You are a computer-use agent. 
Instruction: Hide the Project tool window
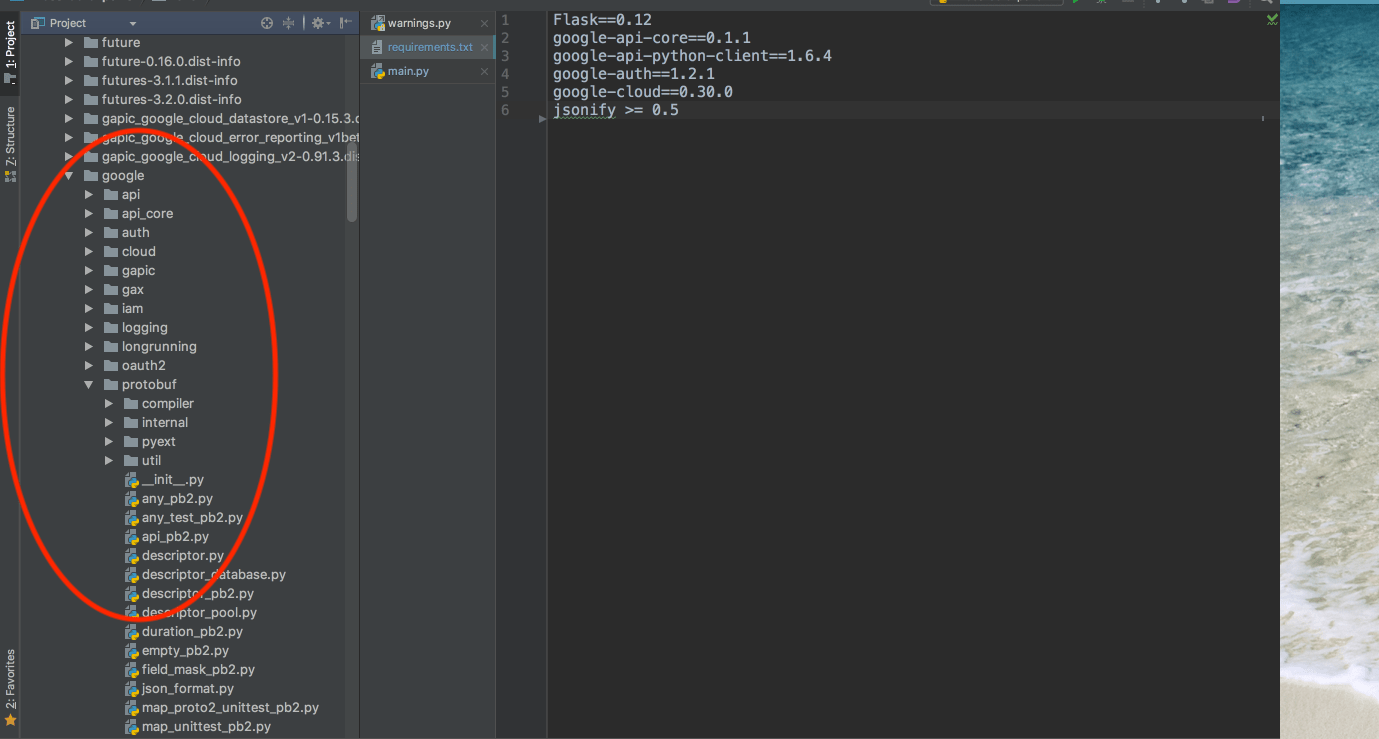tap(345, 23)
